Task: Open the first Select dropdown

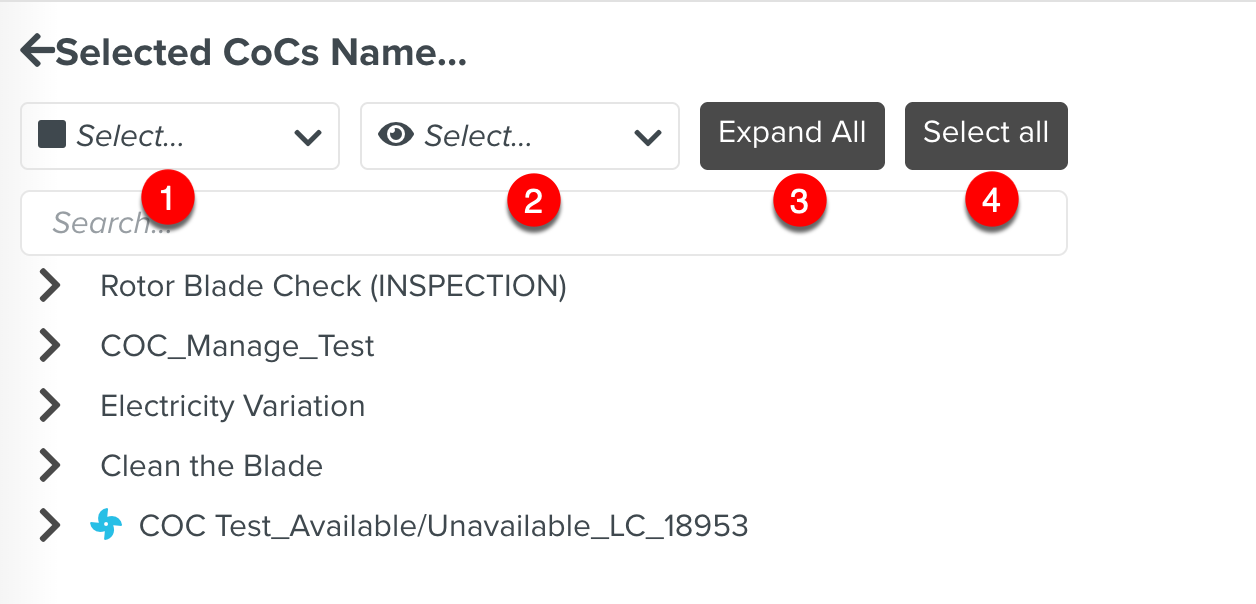Action: 180,136
